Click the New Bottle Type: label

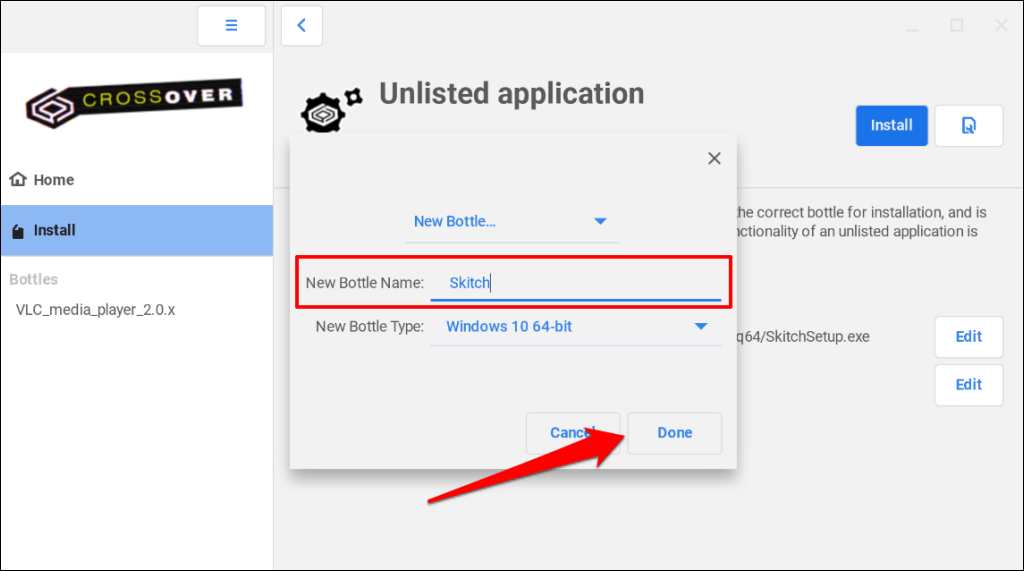(370, 327)
